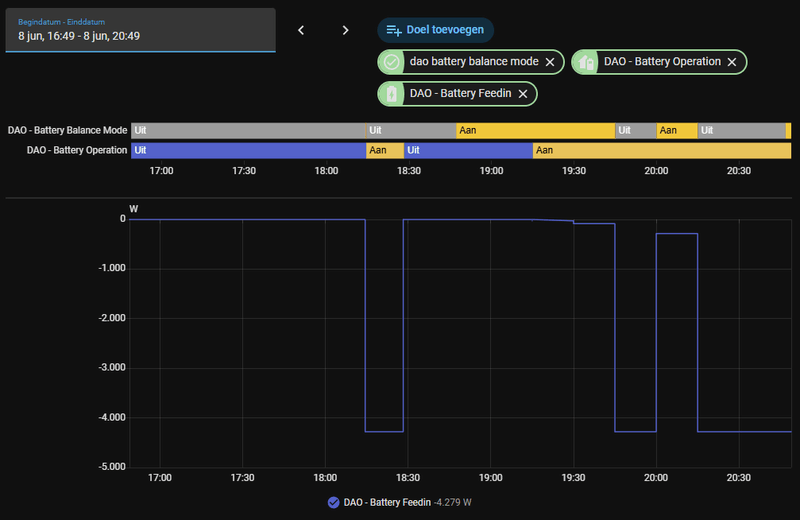Click DAO - Battery Operation row label
Viewport: 800px width, 520px height.
tap(77, 151)
